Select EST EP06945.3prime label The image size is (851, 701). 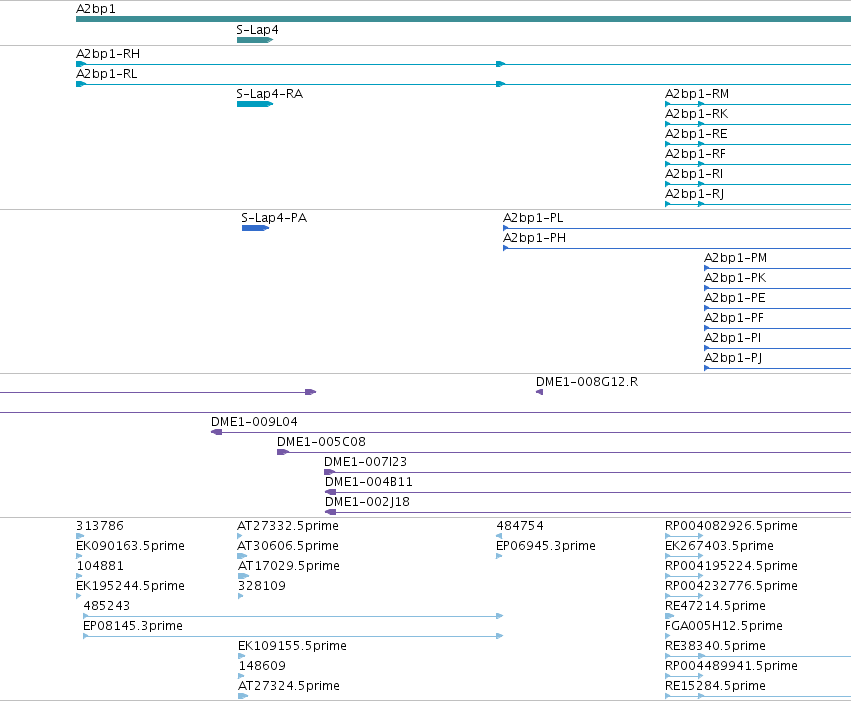(546, 546)
